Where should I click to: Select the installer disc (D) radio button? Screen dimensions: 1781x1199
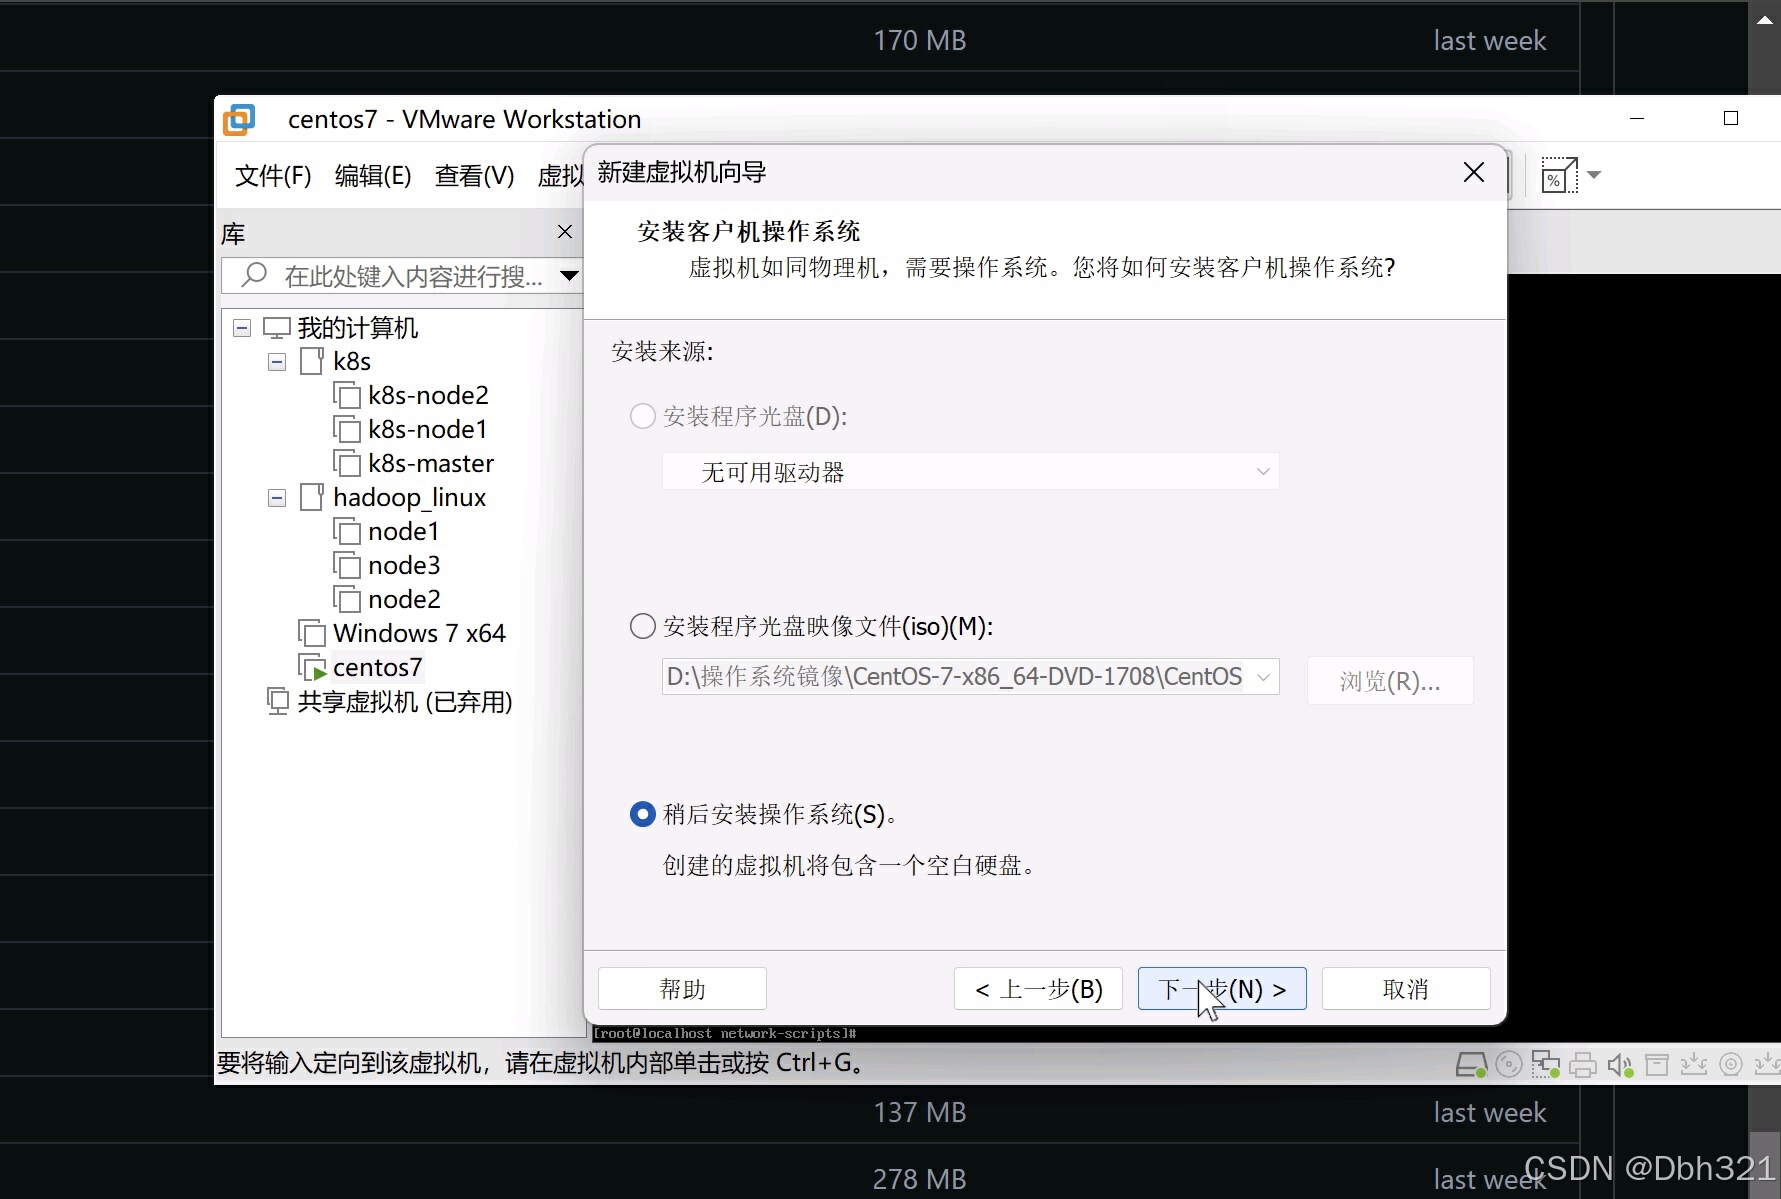[x=642, y=416]
